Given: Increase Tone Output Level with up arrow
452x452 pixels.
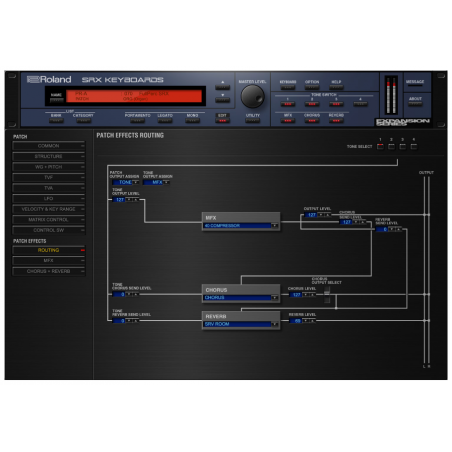Looking at the screenshot, I should pyautogui.click(x=136, y=200).
